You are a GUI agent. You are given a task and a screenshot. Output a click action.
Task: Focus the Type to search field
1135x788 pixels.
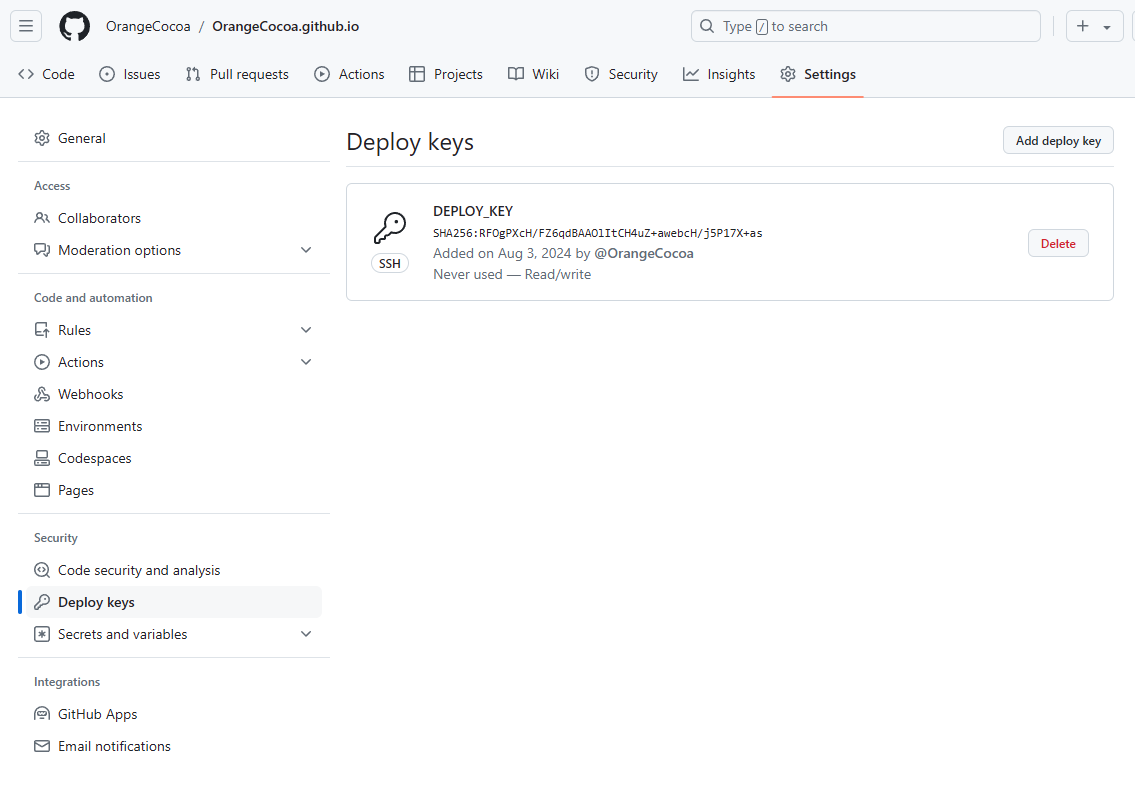(866, 26)
